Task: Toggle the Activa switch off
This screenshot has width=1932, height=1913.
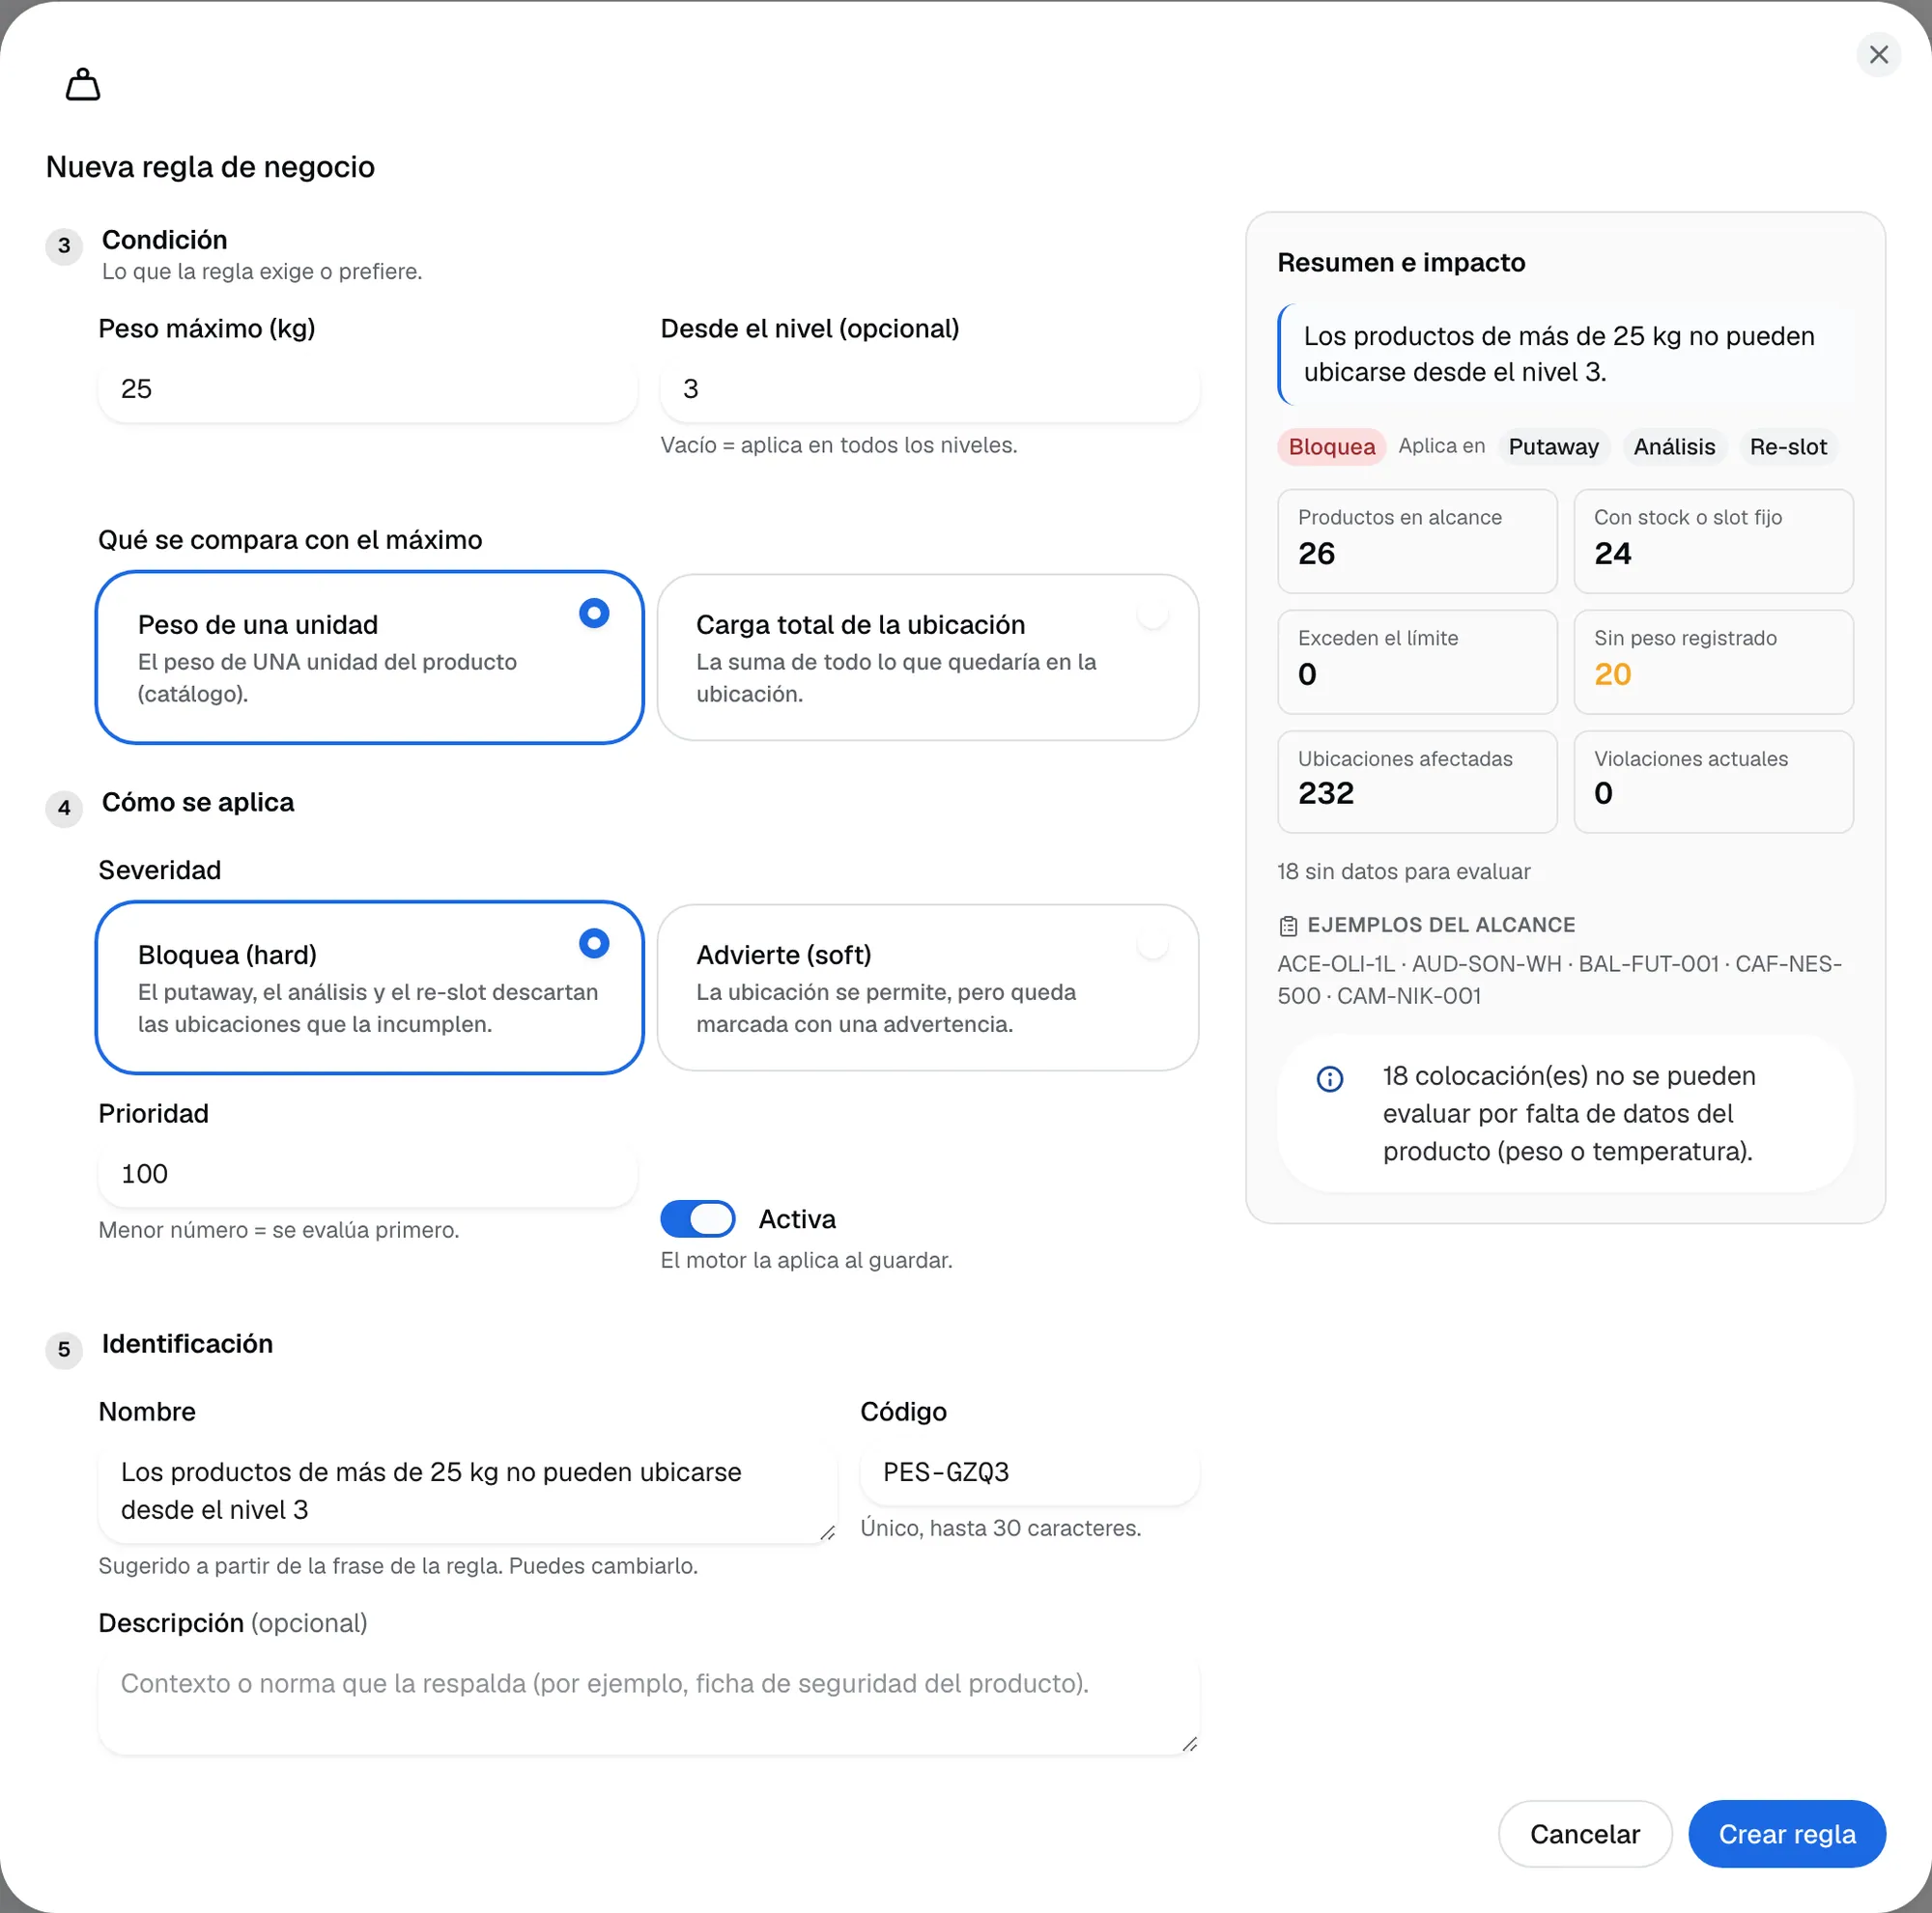Action: coord(697,1218)
